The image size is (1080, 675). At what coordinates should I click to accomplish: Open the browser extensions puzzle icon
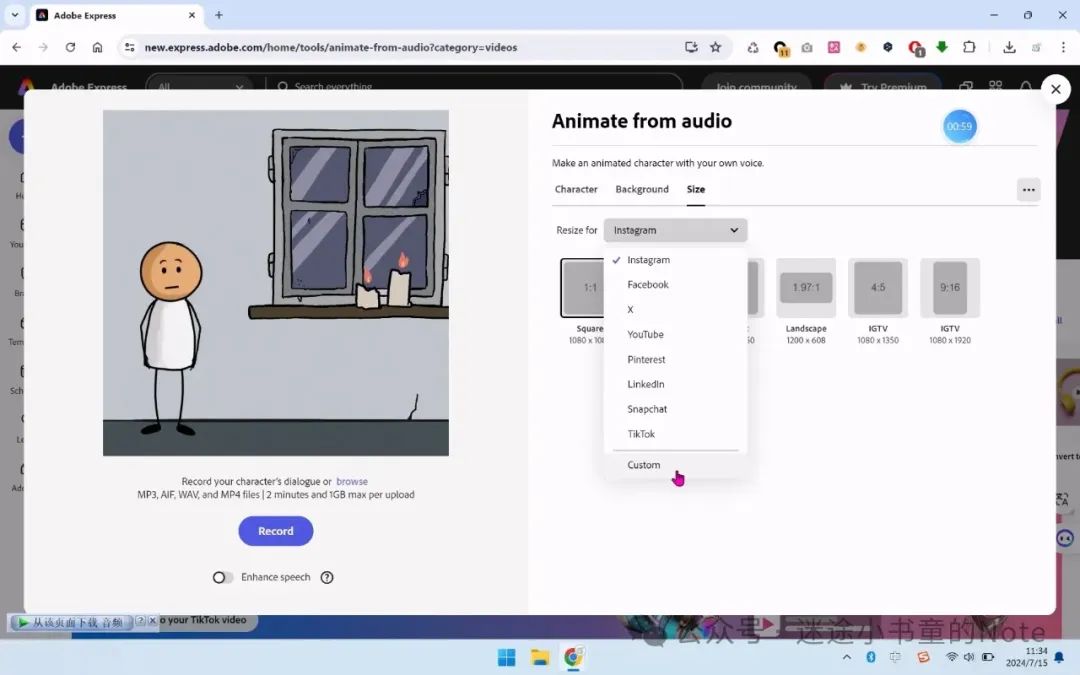(969, 47)
